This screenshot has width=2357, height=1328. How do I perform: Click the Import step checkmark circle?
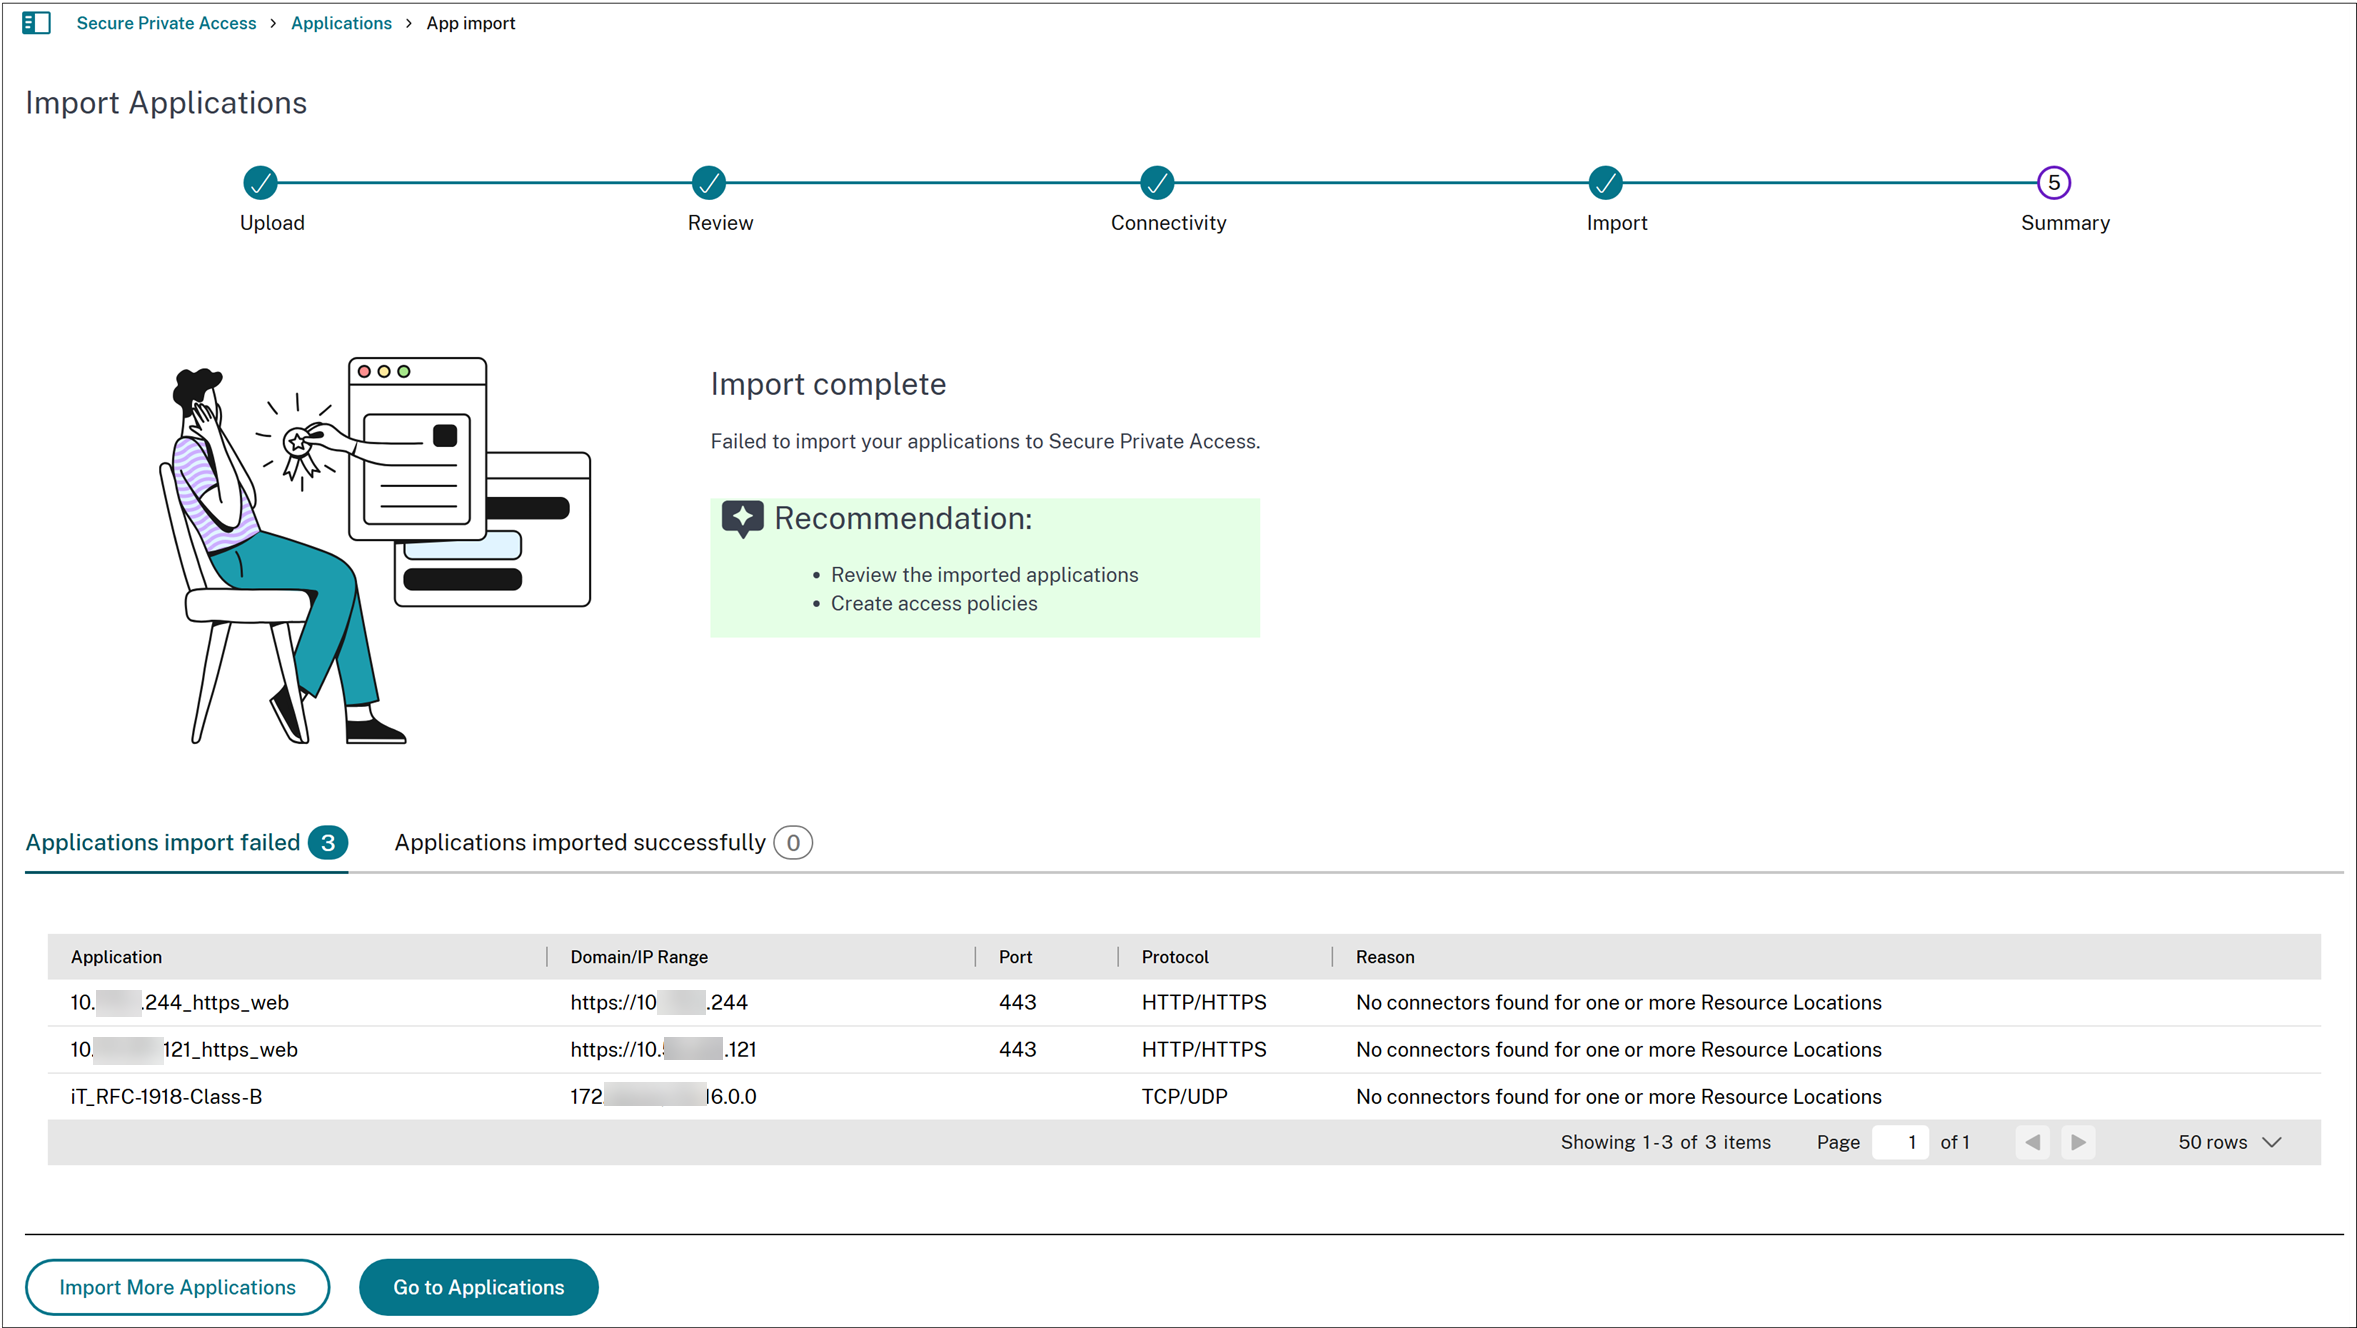(x=1605, y=183)
